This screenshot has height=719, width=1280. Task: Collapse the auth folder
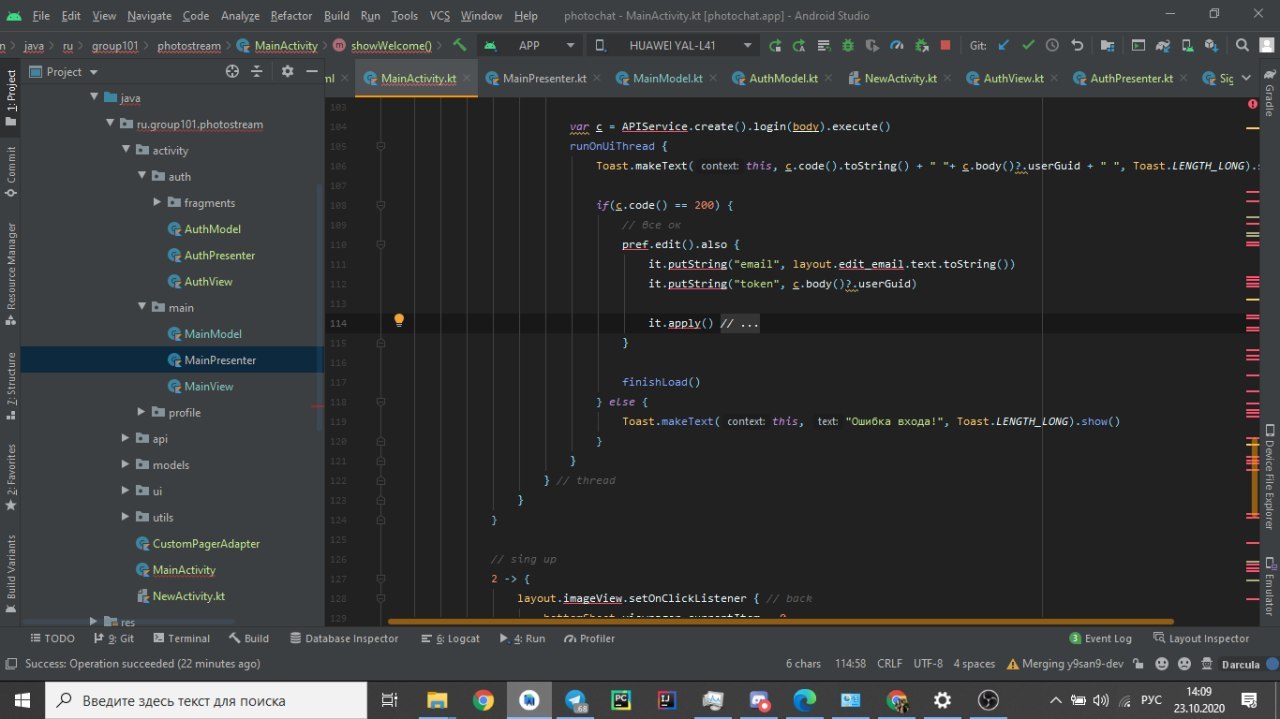click(142, 176)
